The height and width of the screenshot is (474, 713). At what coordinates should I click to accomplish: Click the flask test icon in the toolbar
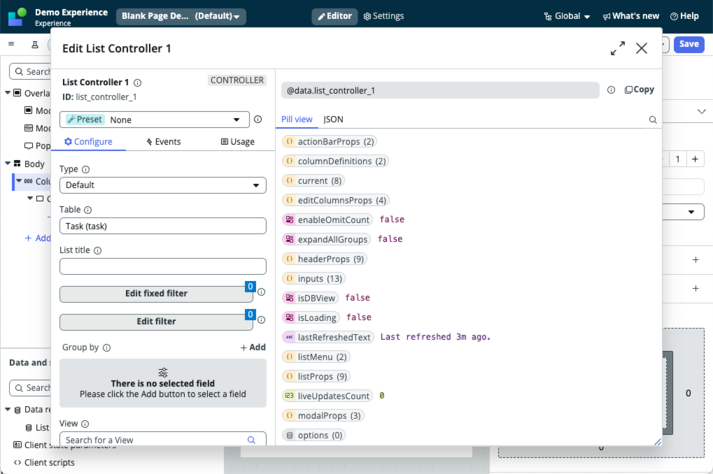(35, 45)
